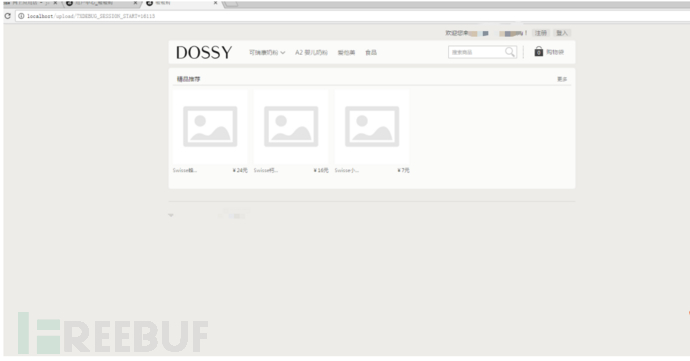This screenshot has width=690, height=361.
Task: Click the new tab button
Action: (x=231, y=4)
